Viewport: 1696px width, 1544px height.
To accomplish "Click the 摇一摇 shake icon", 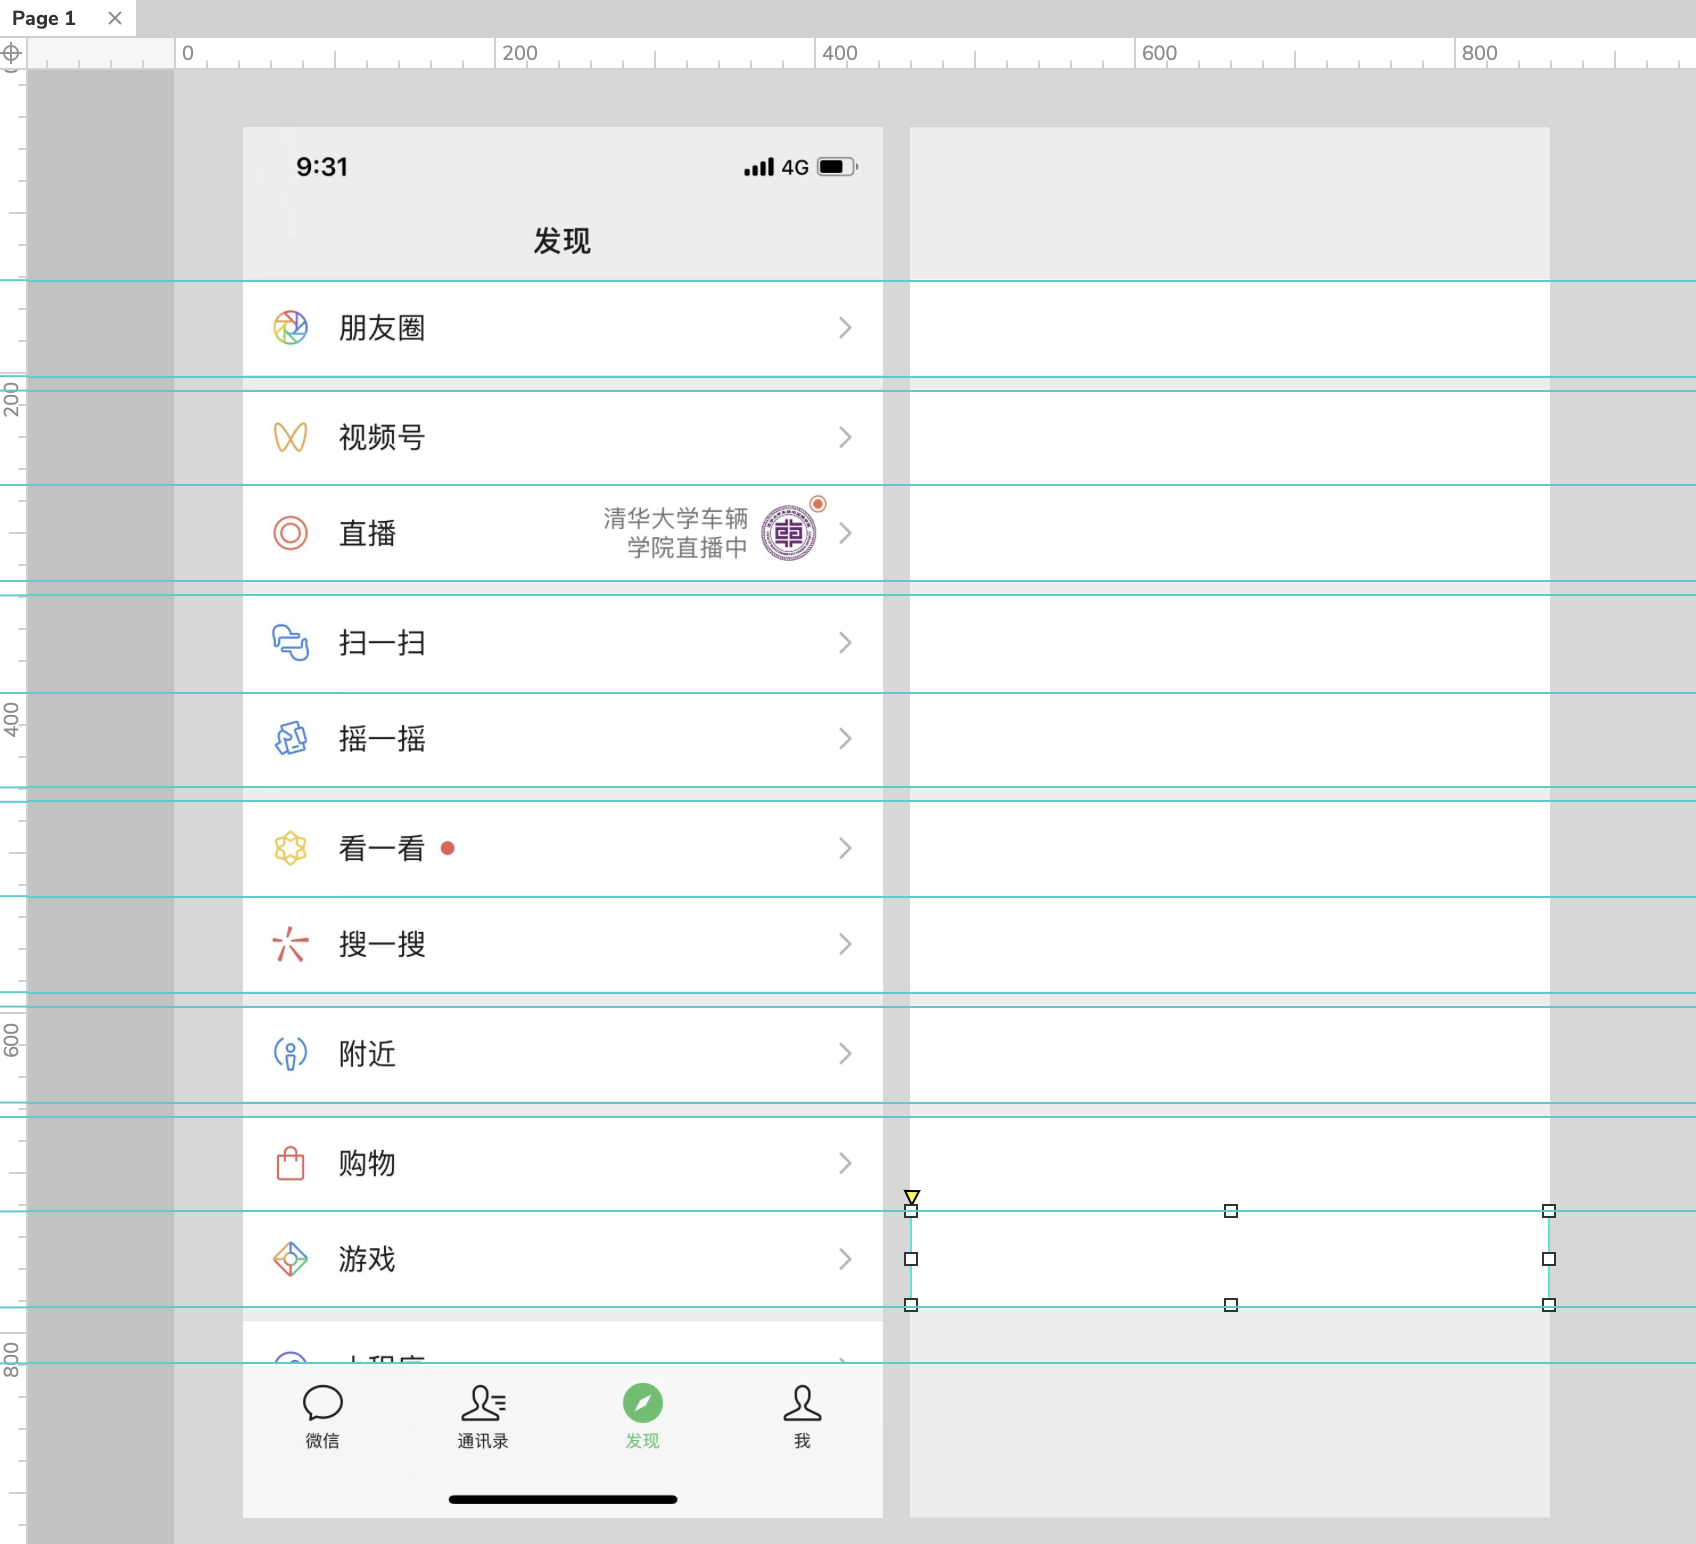I will pos(290,739).
